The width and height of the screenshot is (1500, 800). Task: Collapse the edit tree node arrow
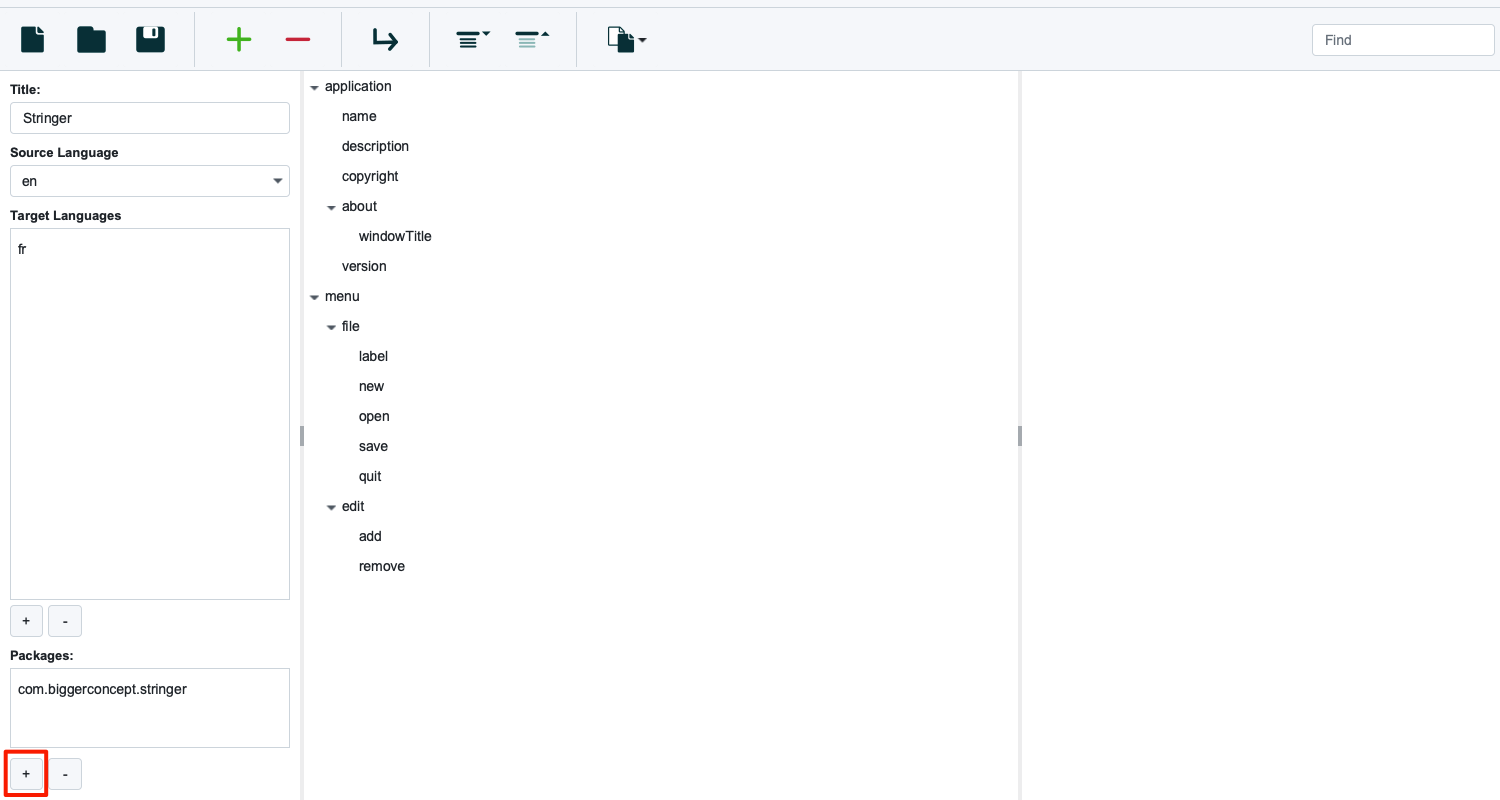coord(331,507)
